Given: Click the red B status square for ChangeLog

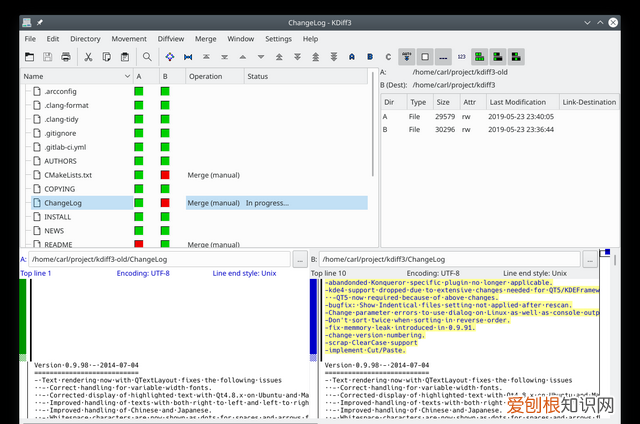Looking at the screenshot, I should pos(165,203).
